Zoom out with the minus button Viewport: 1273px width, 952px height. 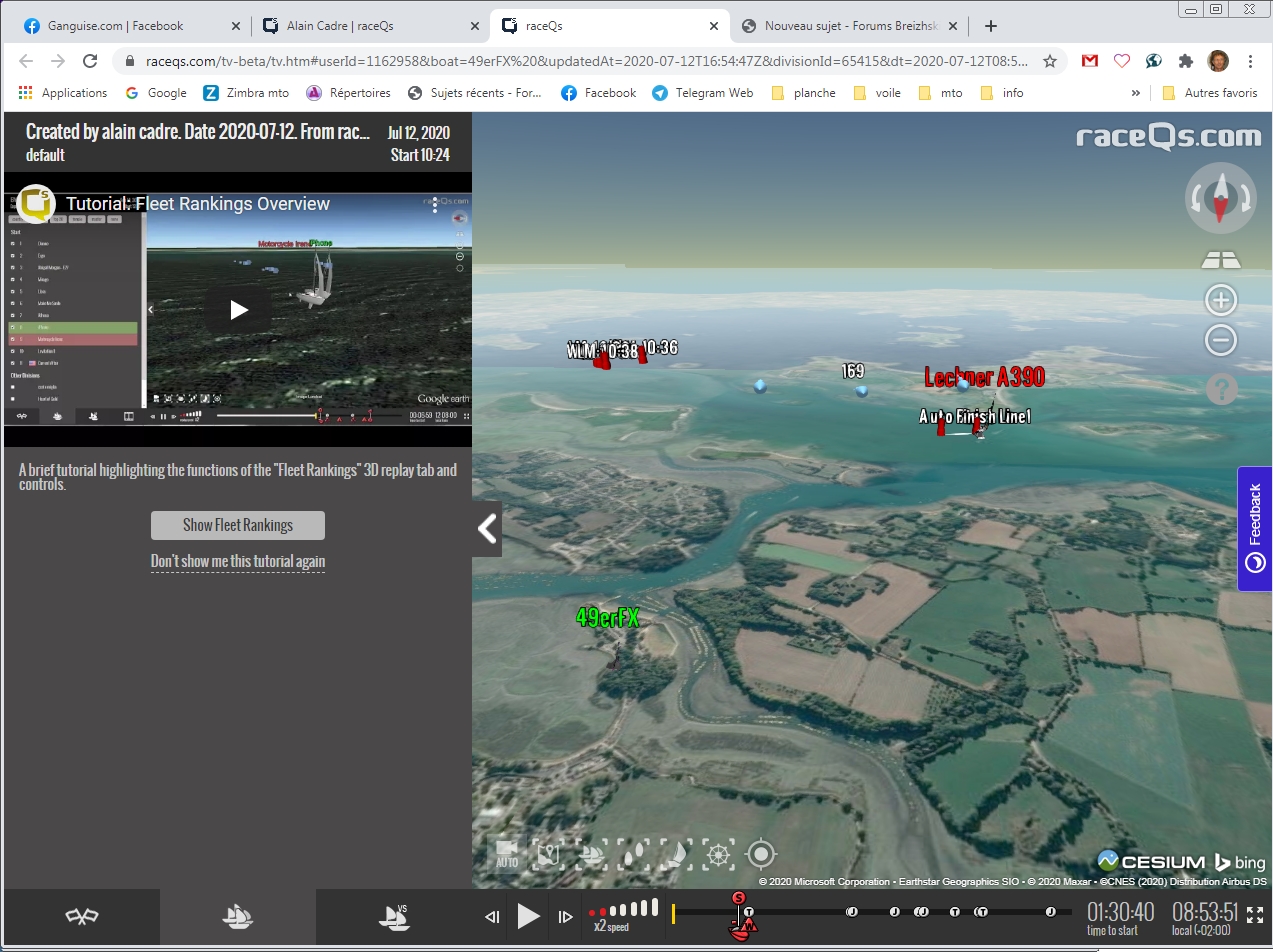(1220, 341)
